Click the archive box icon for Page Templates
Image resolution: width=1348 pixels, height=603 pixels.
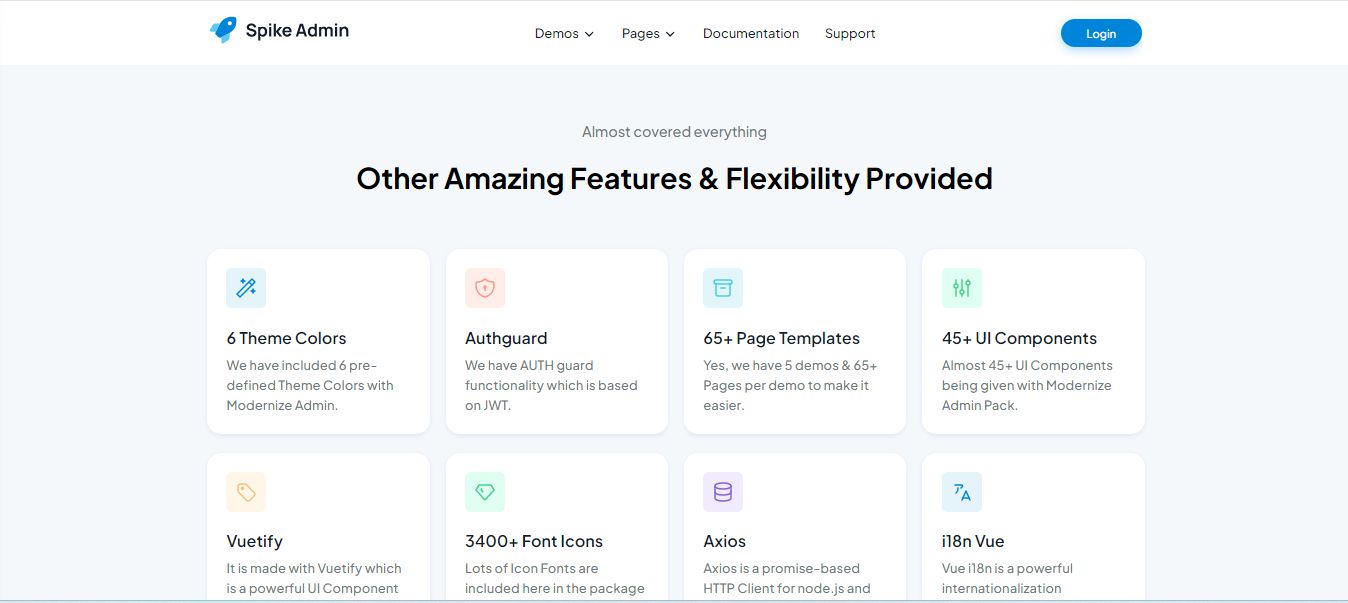[x=723, y=288]
